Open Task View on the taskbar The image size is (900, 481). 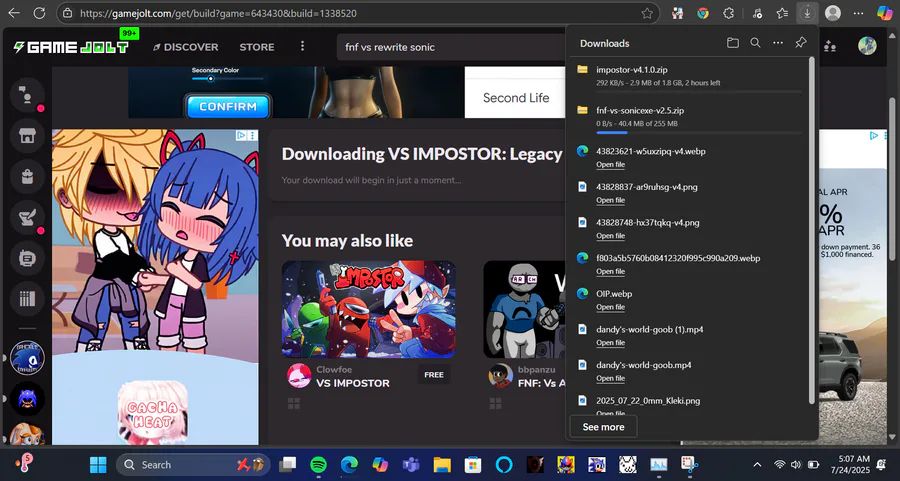[x=288, y=464]
